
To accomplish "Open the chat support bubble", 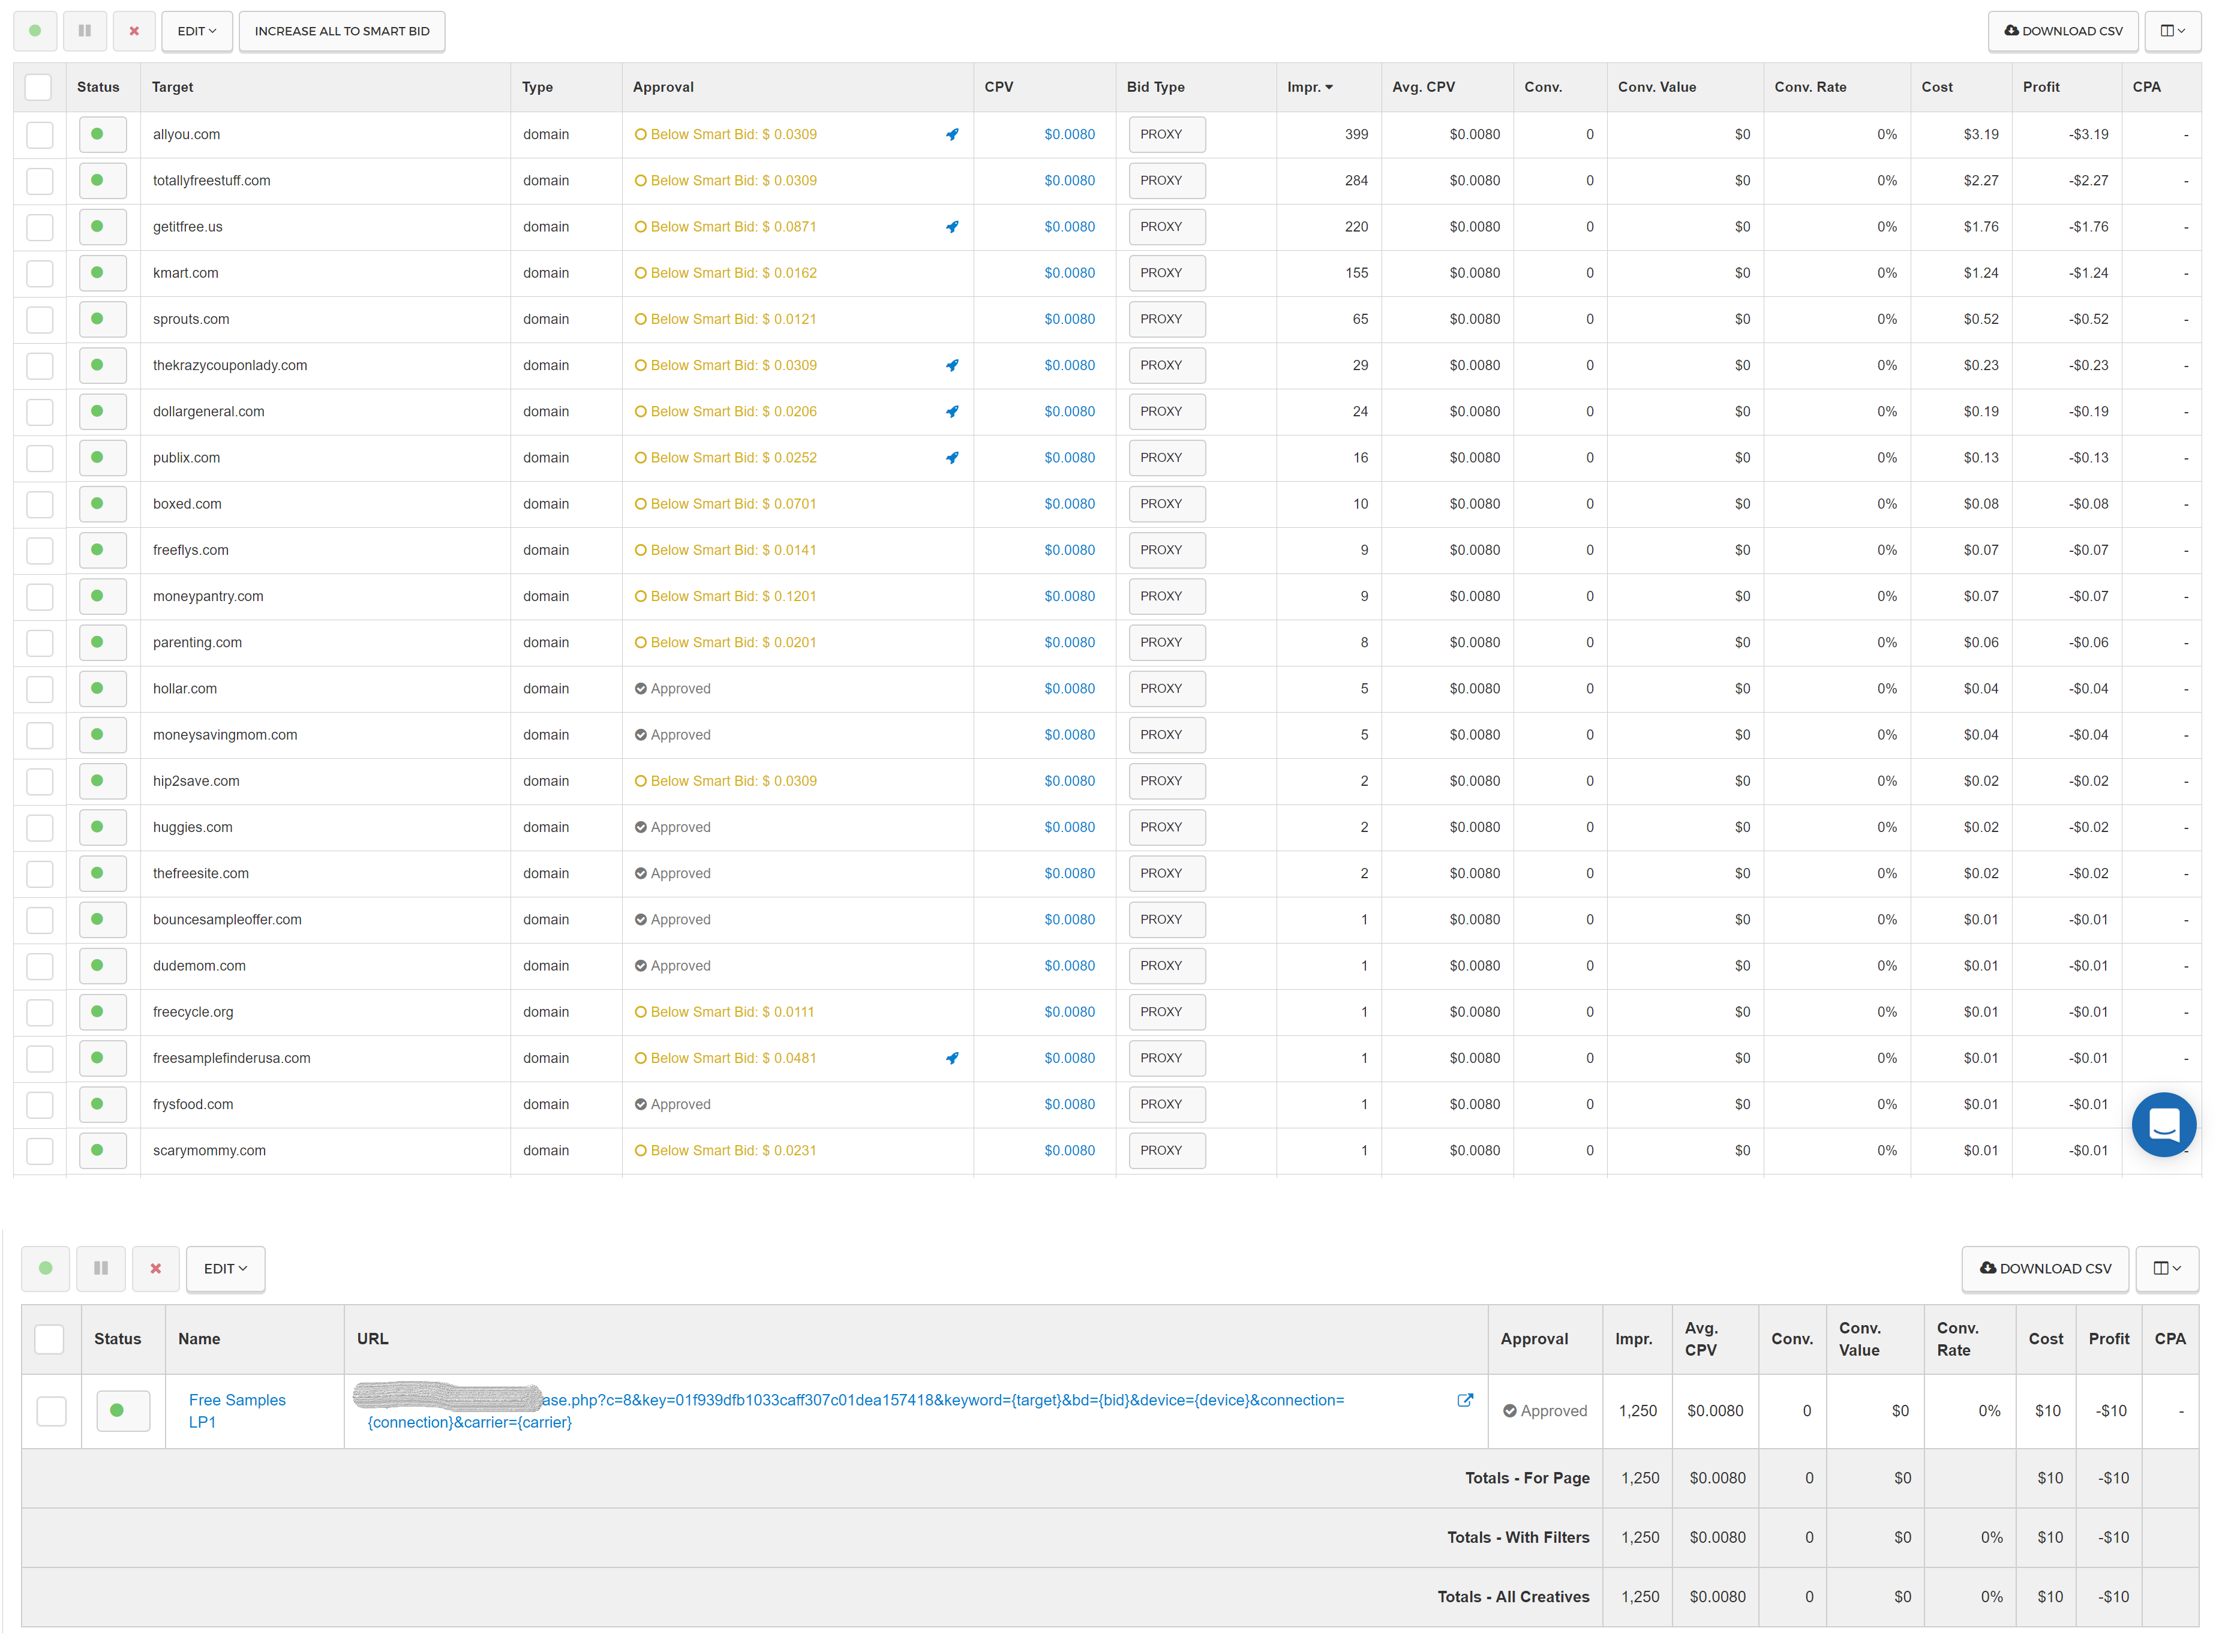I will pyautogui.click(x=2164, y=1124).
